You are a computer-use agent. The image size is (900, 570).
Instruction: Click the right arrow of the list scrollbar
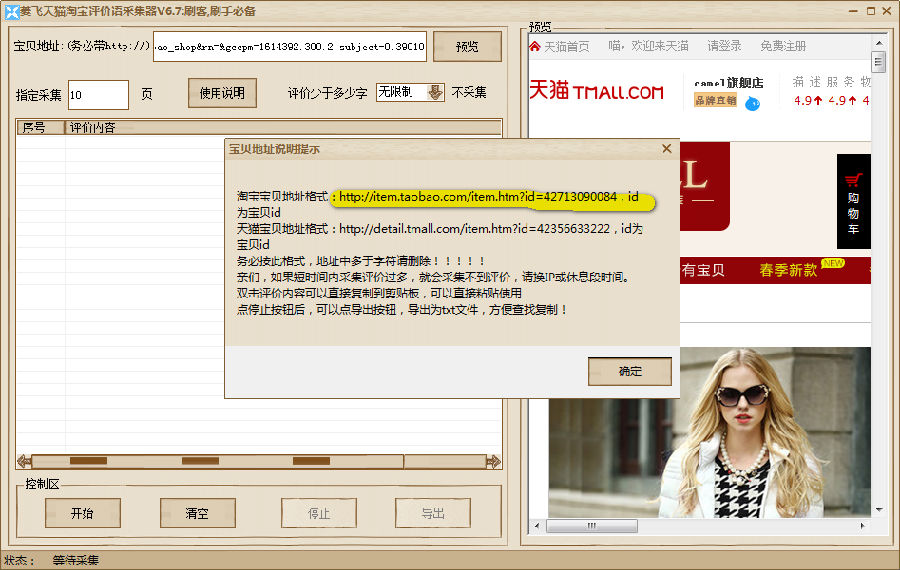493,461
